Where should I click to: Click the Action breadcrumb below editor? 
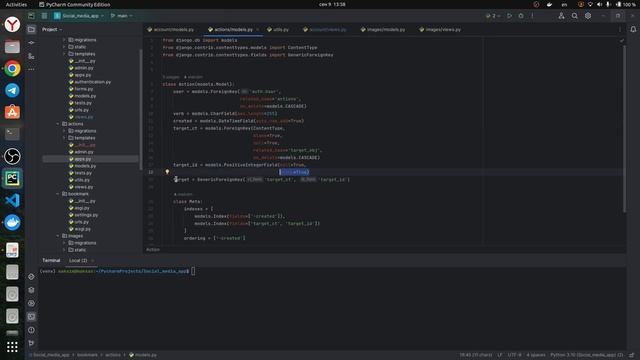153,250
